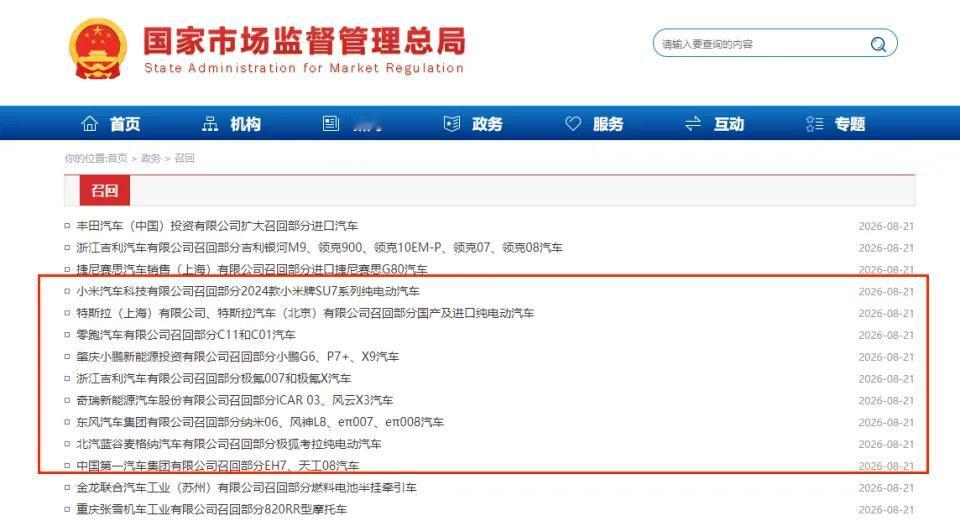Image resolution: width=960 pixels, height=521 pixels.
Task: Open the 首页 navigation menu
Action: [x=125, y=124]
